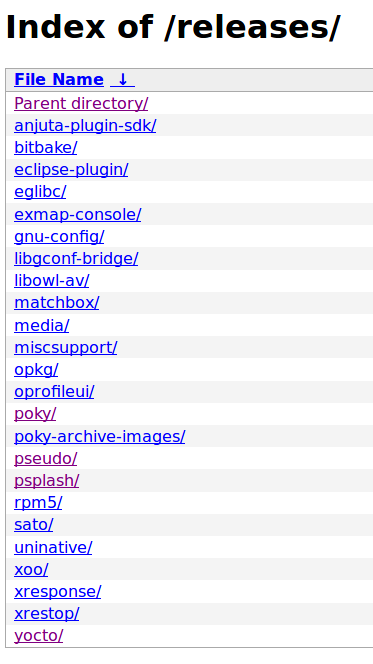Open the xresponse folder

(58, 592)
